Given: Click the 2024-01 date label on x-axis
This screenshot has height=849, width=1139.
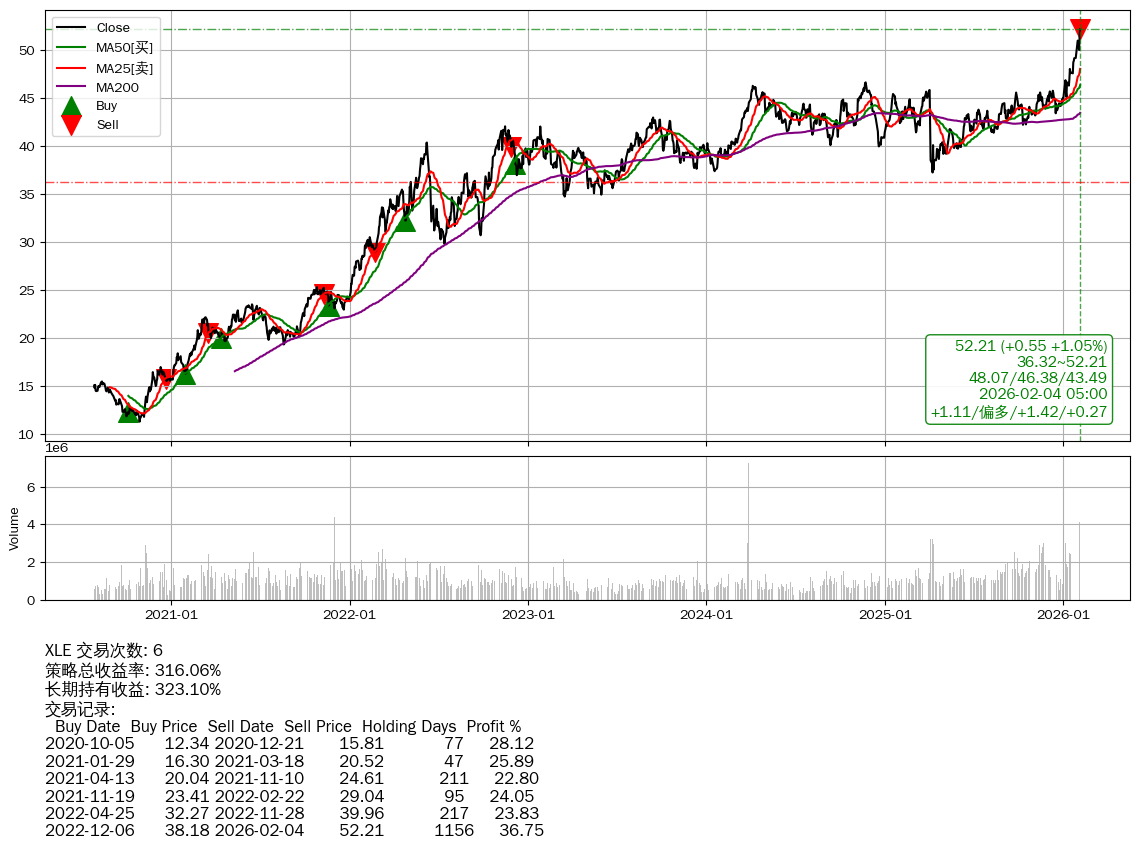Looking at the screenshot, I should tap(706, 614).
